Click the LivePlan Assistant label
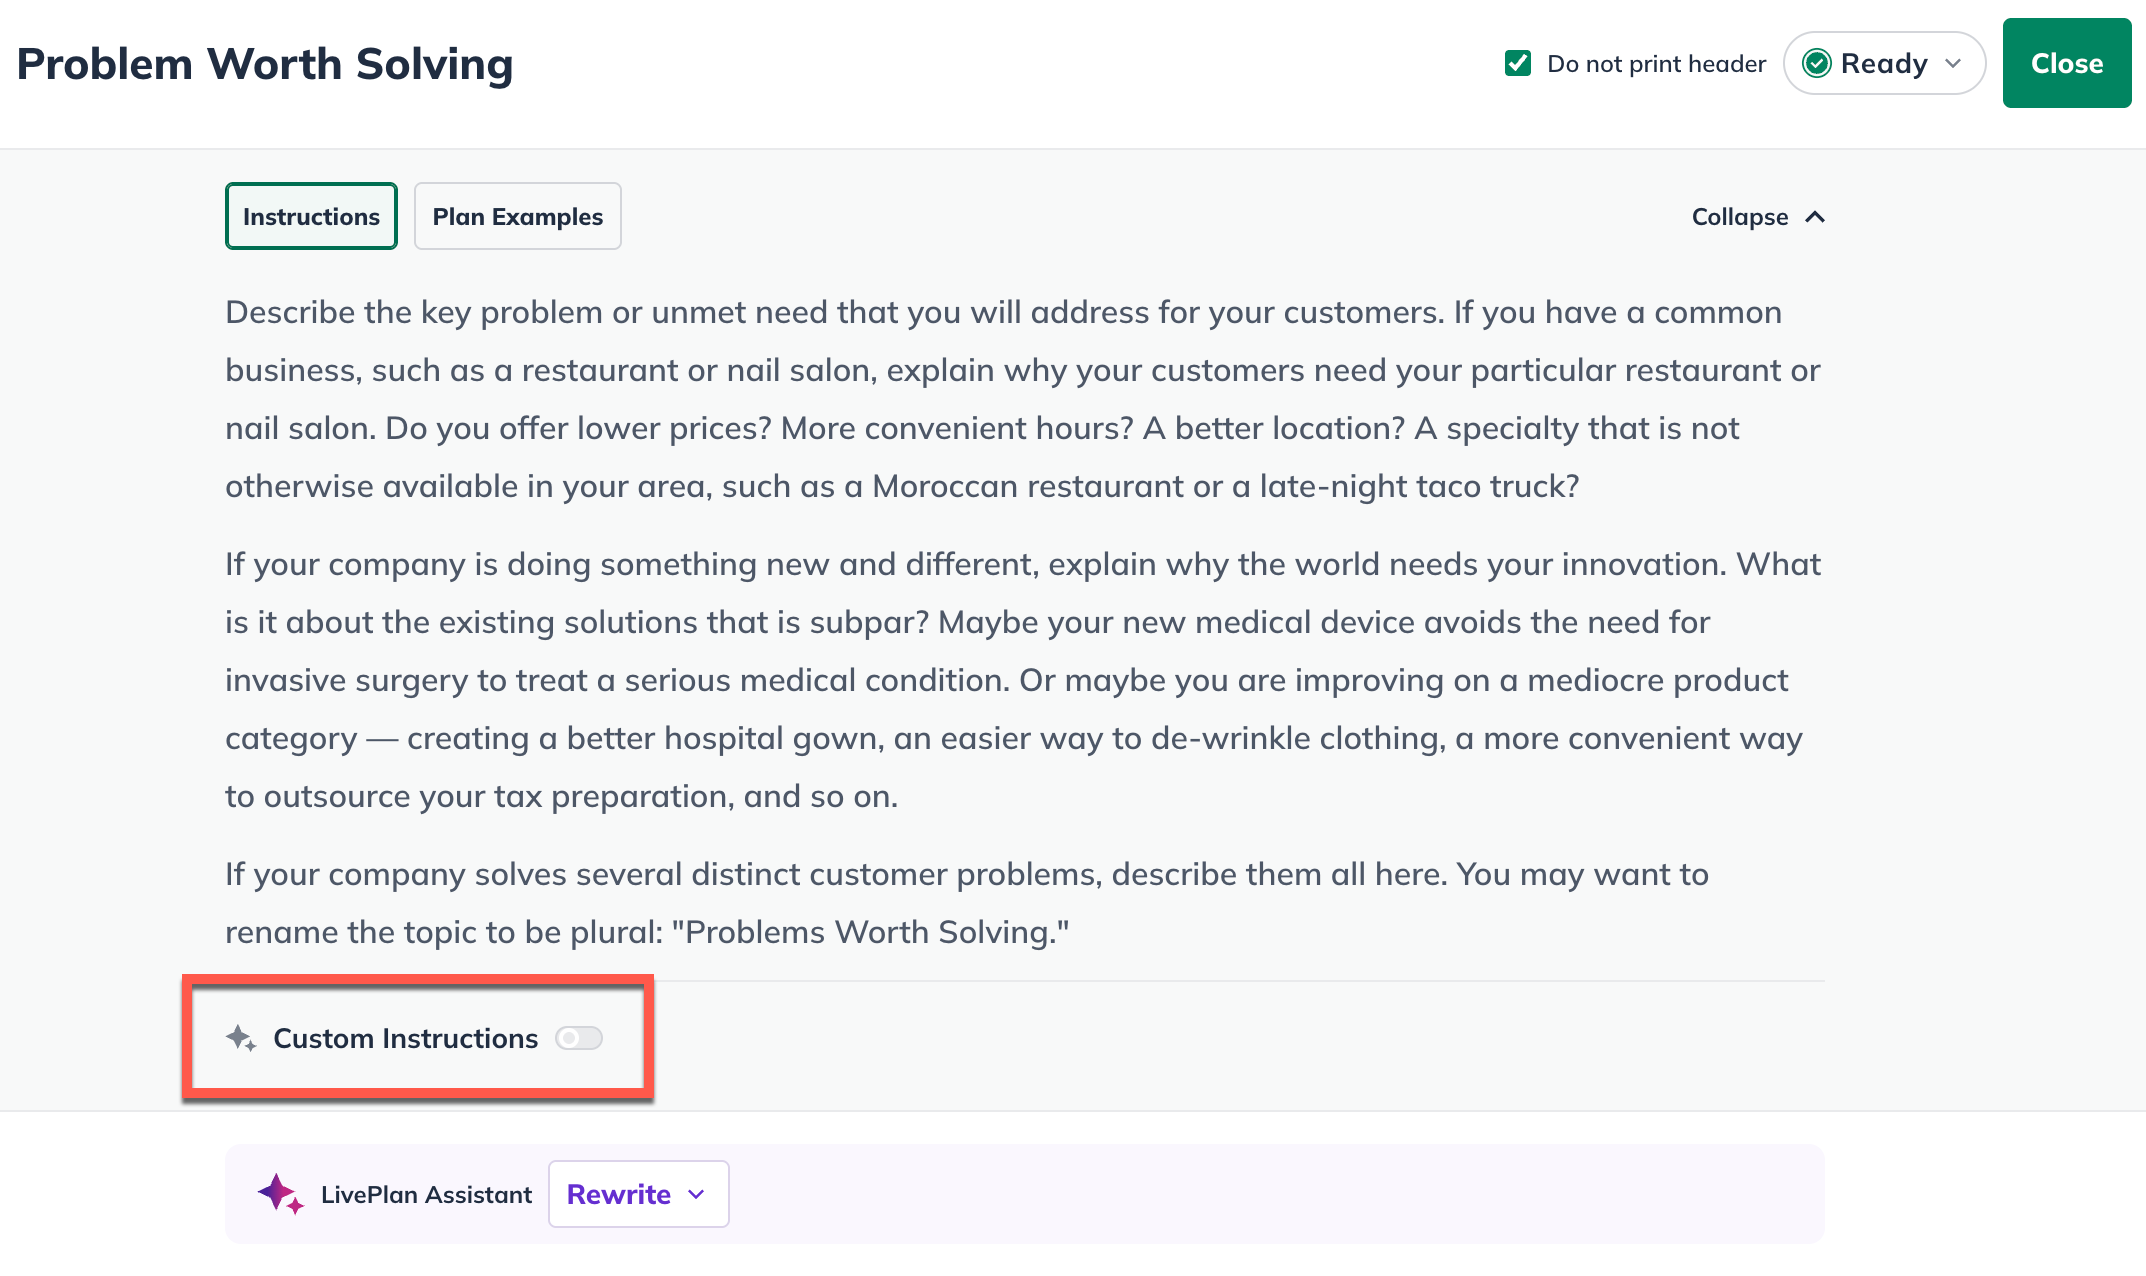2146x1276 pixels. click(x=426, y=1193)
